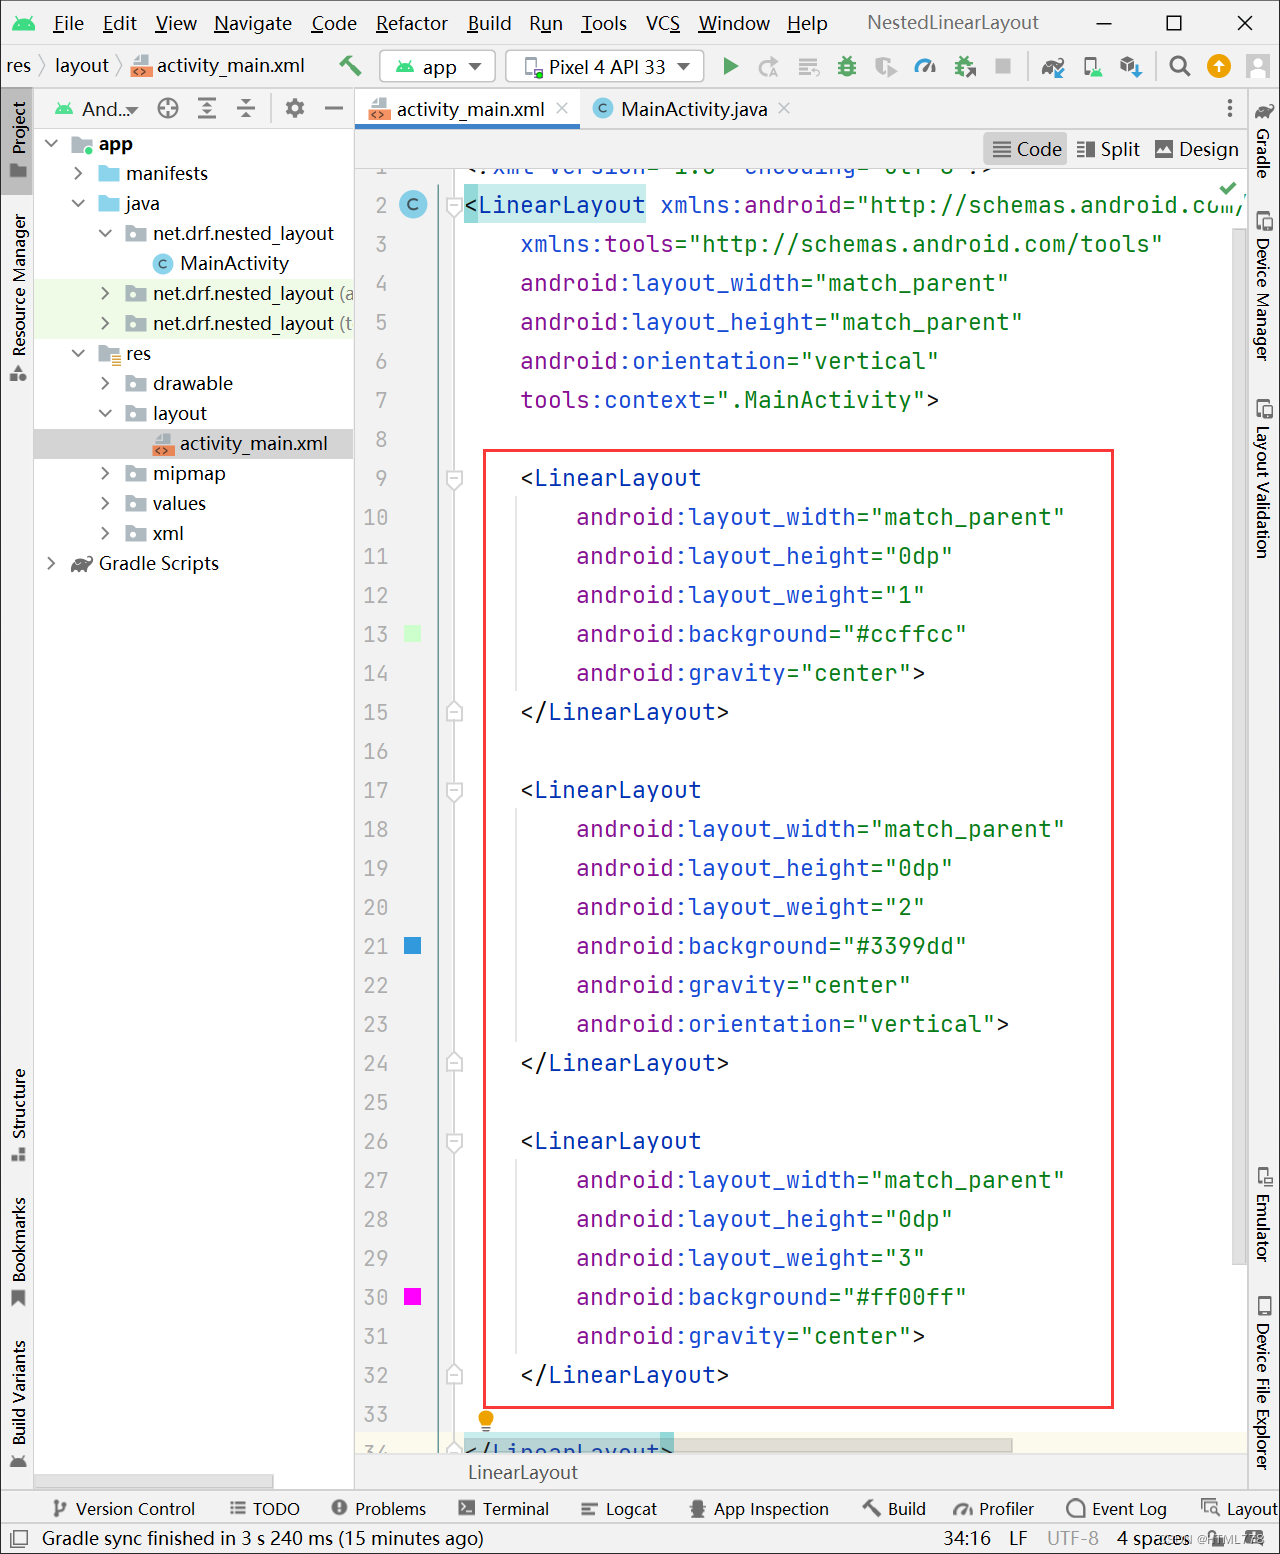
Task: Open App Inspection tool window
Action: pyautogui.click(x=759, y=1509)
